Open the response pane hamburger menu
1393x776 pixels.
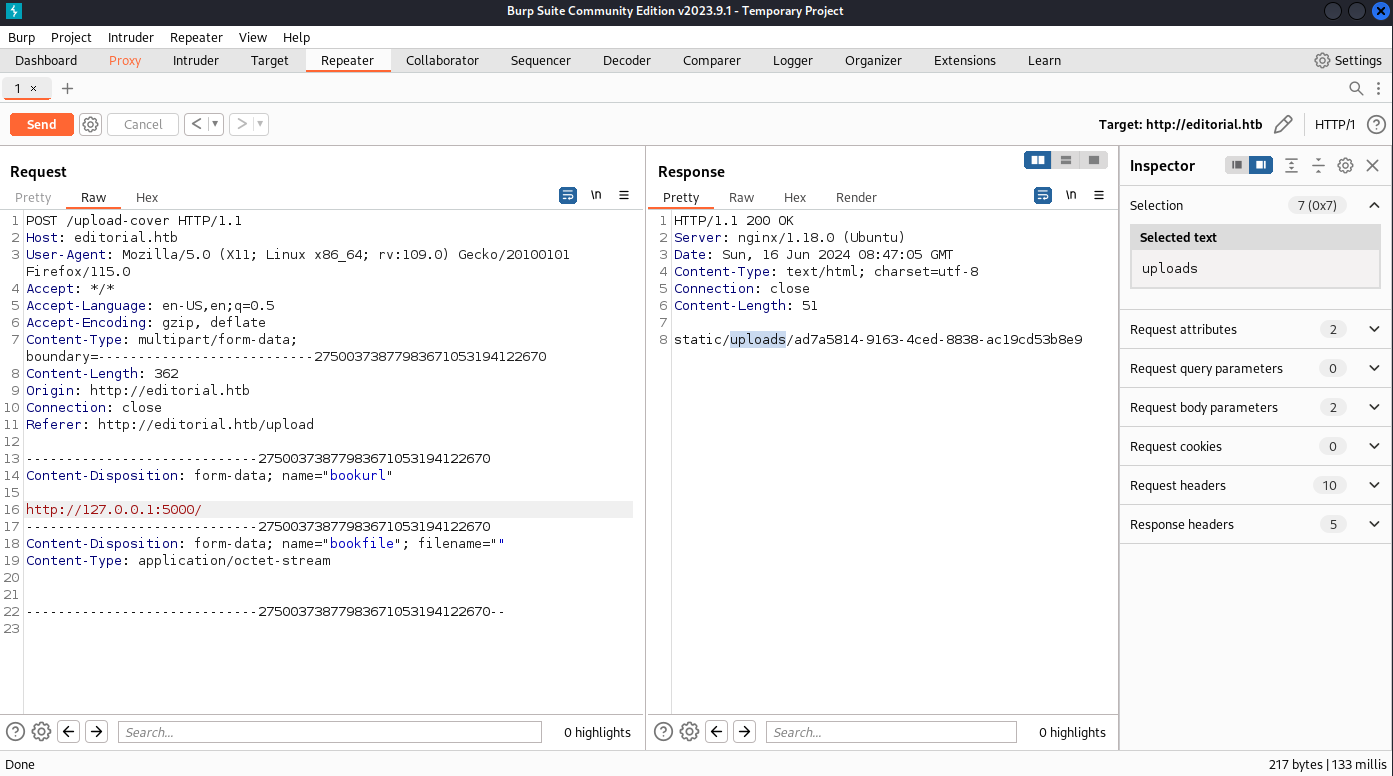tap(1099, 195)
